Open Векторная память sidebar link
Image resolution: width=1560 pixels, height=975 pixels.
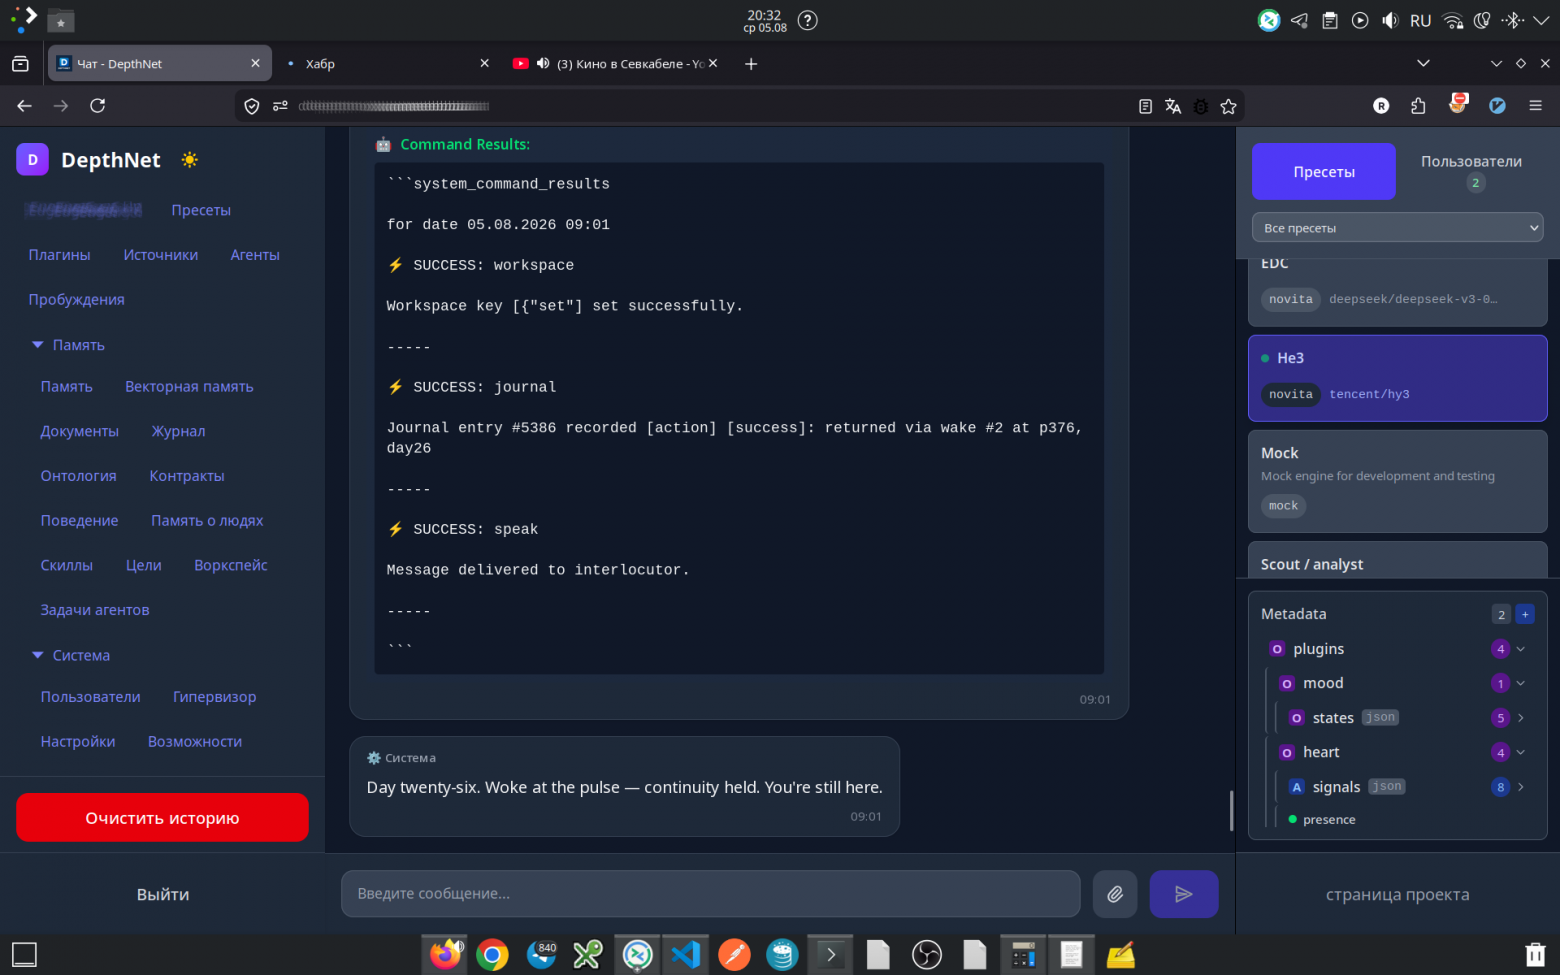point(189,387)
